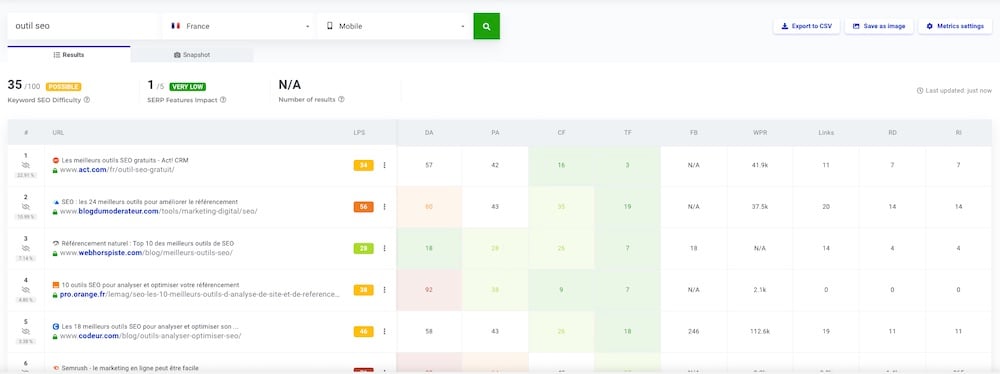Click the LPS column header
The width and height of the screenshot is (1000, 374).
pyautogui.click(x=359, y=133)
